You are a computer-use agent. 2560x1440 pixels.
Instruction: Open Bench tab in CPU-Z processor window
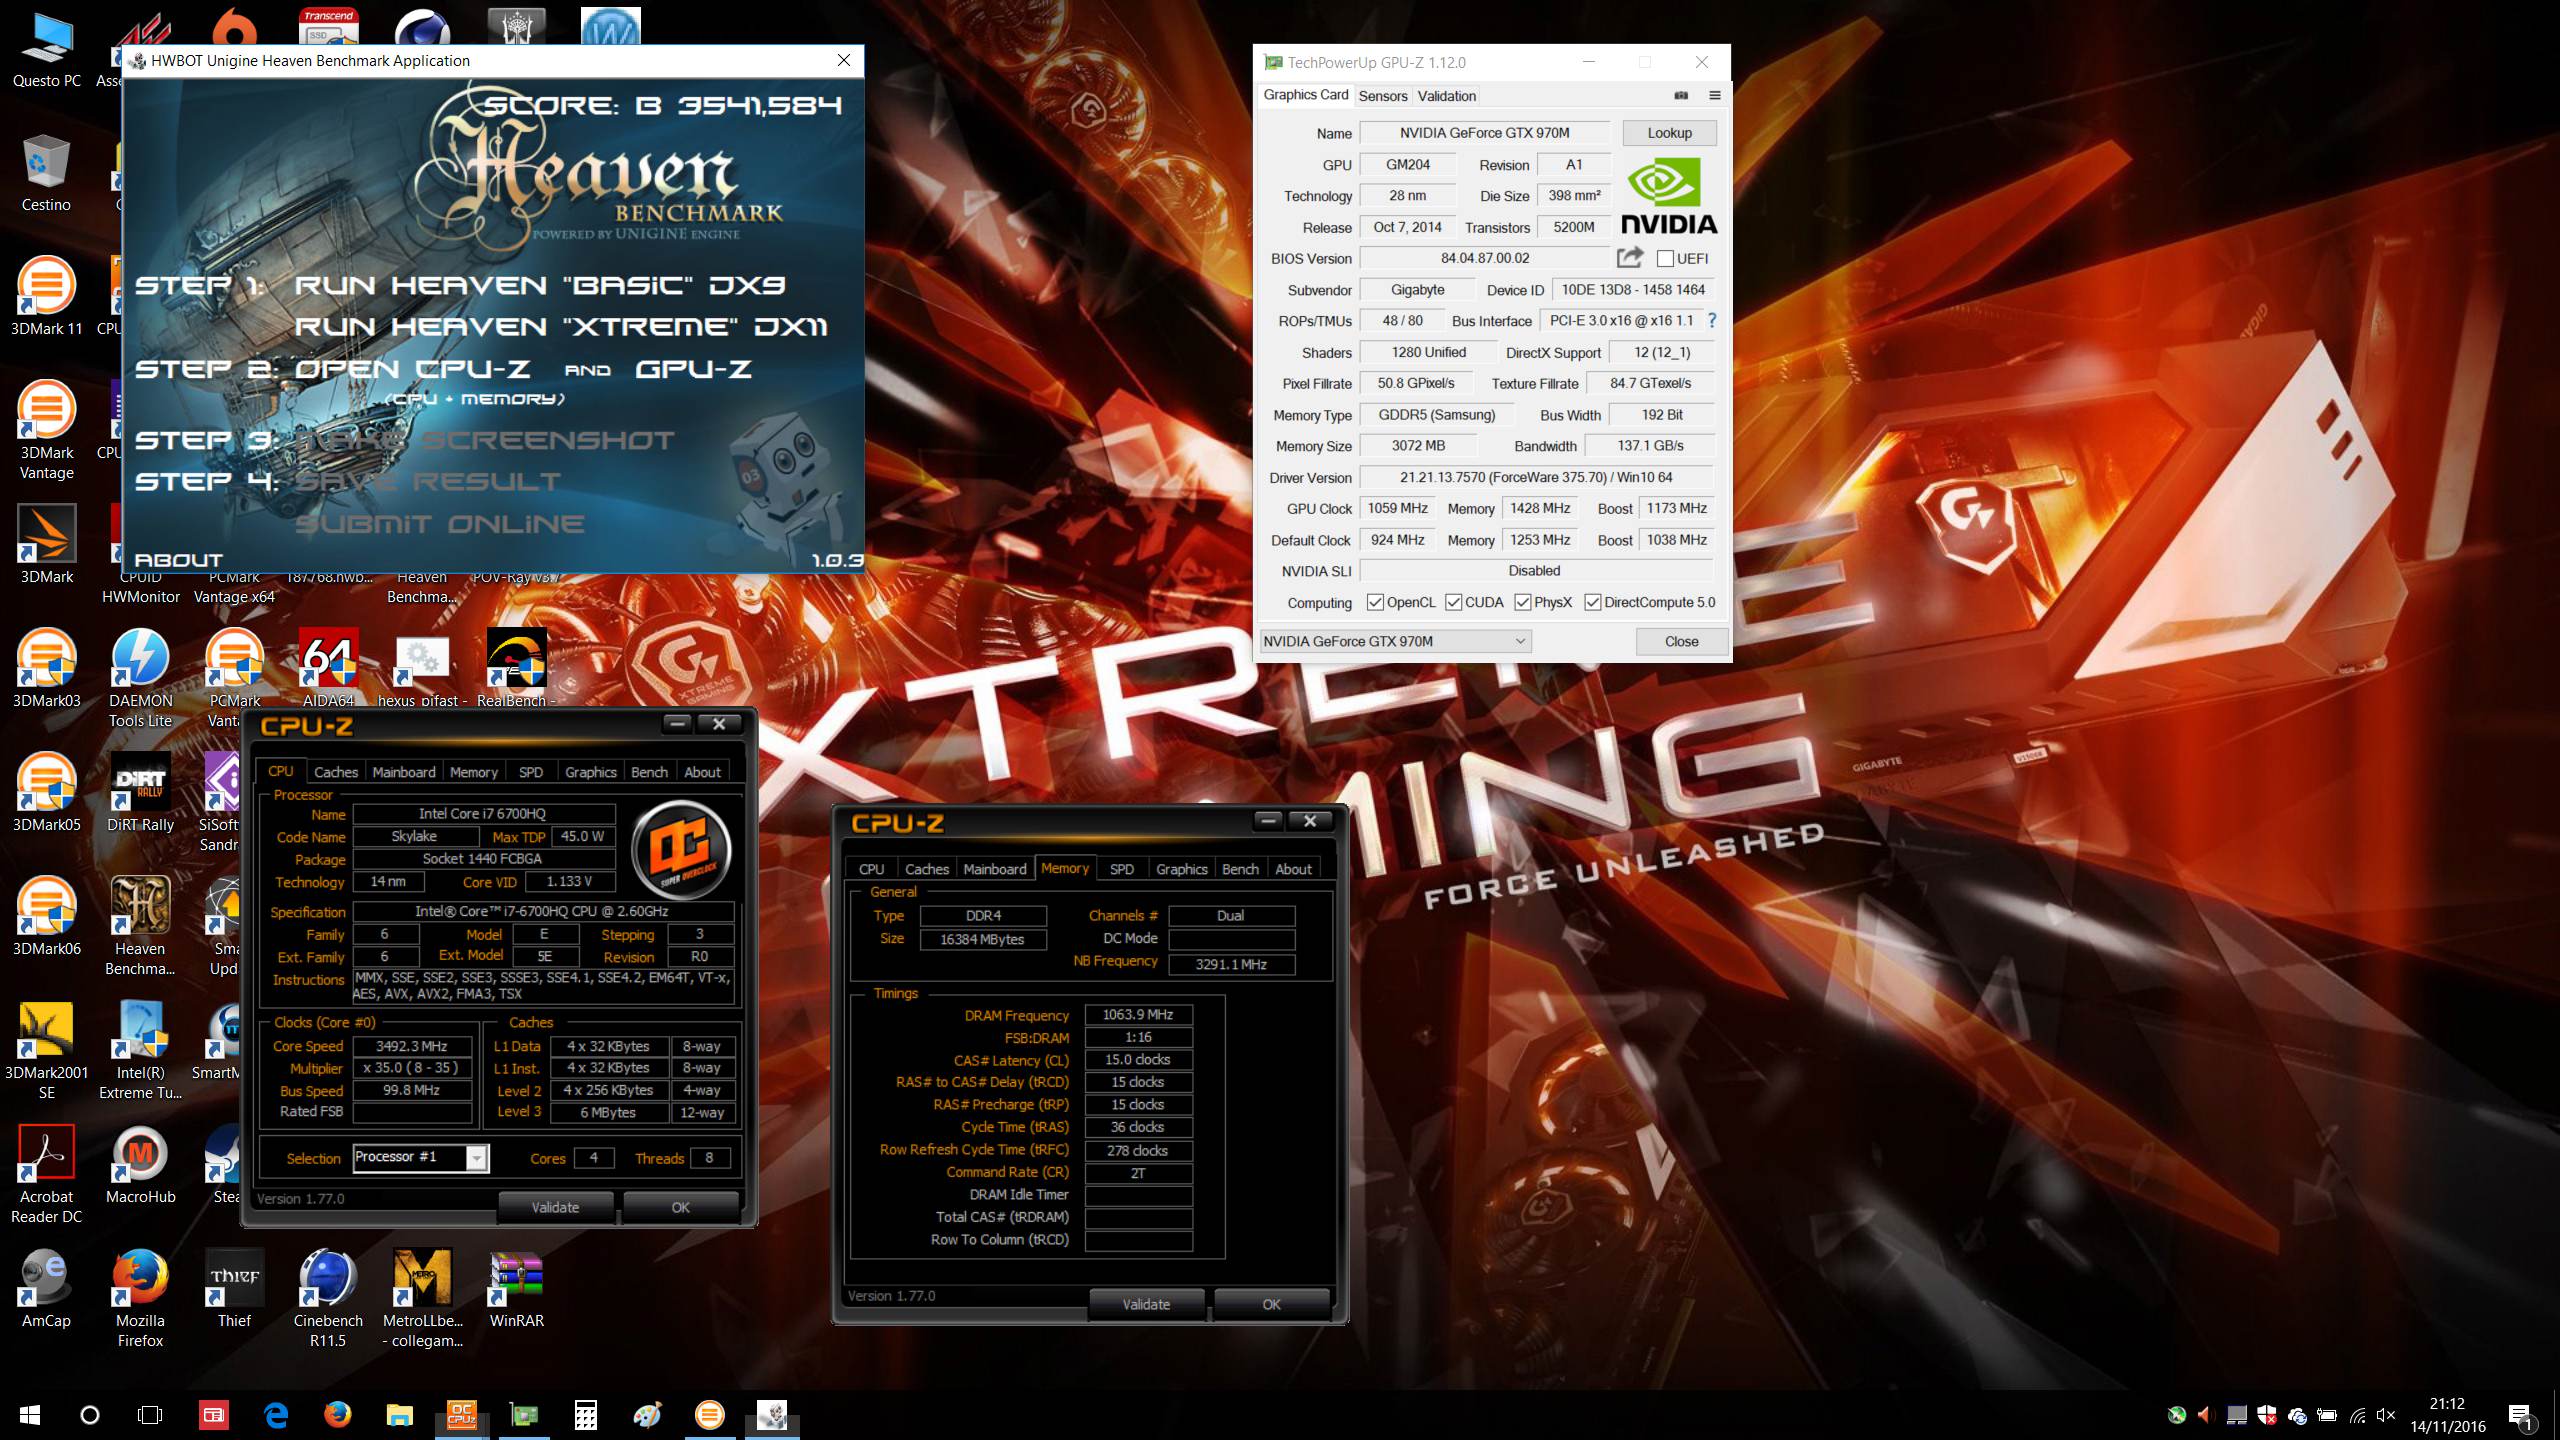(649, 772)
